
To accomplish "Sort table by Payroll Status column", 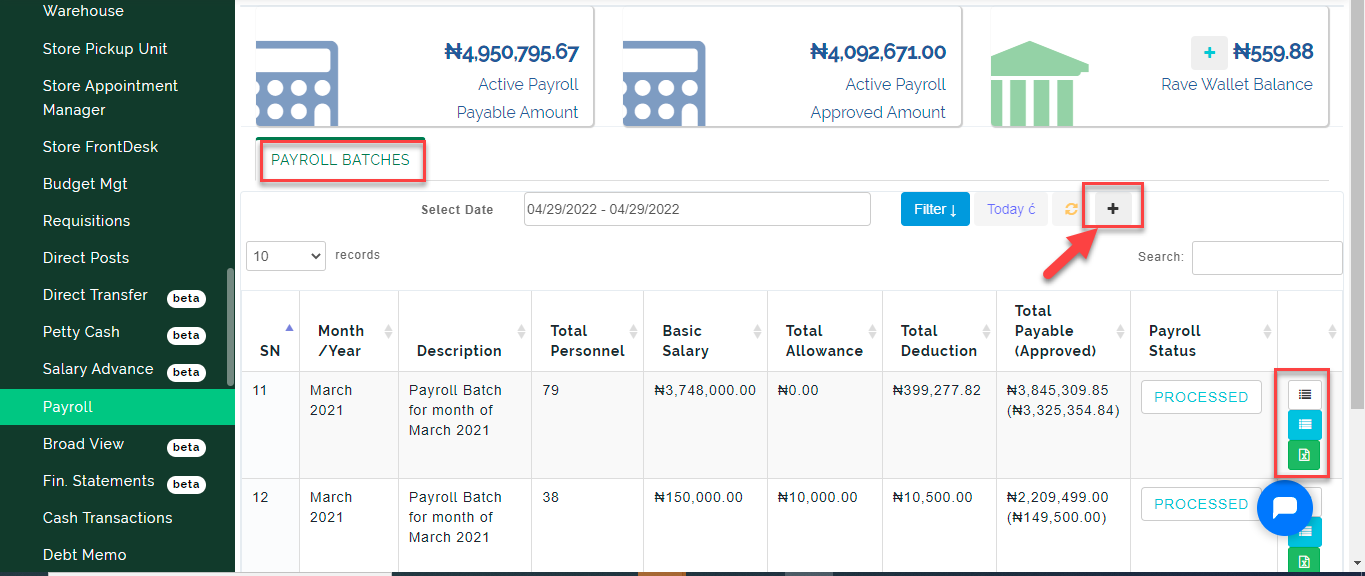I will pos(1204,331).
